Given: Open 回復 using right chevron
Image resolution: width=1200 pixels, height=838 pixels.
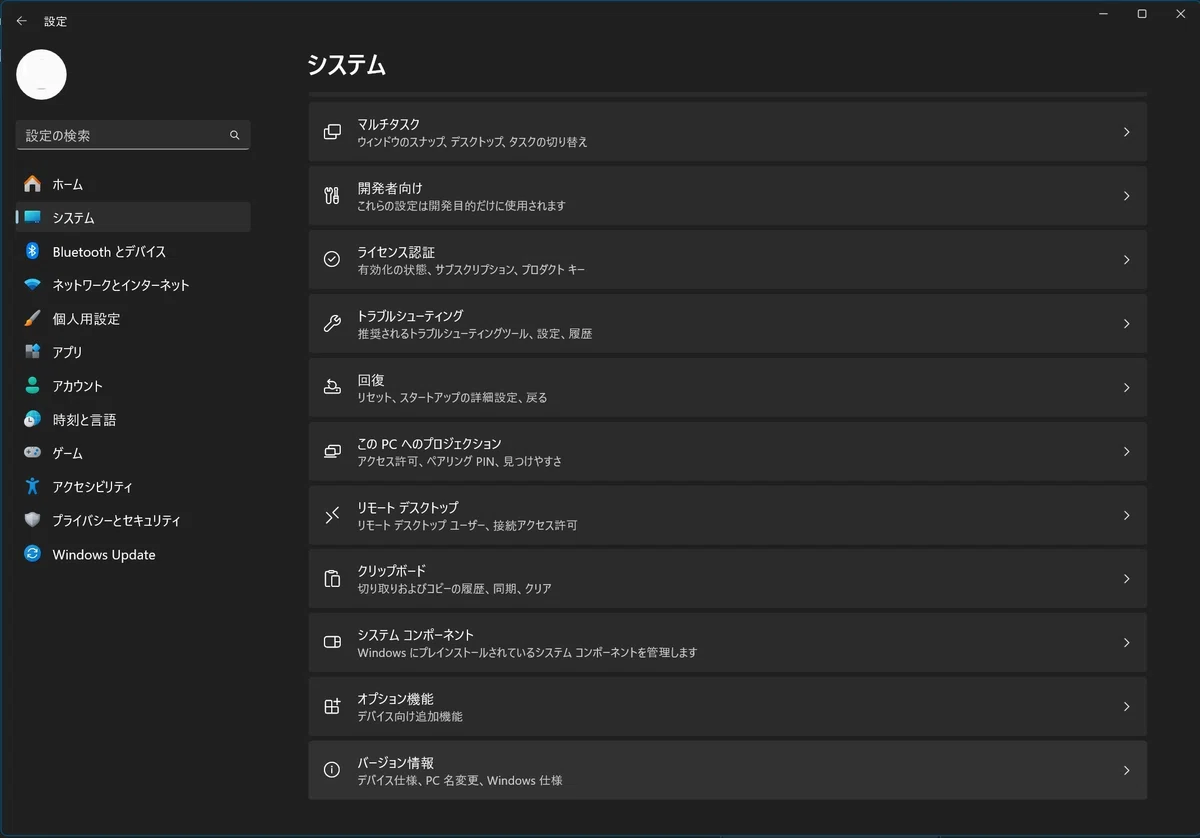Looking at the screenshot, I should point(1126,387).
